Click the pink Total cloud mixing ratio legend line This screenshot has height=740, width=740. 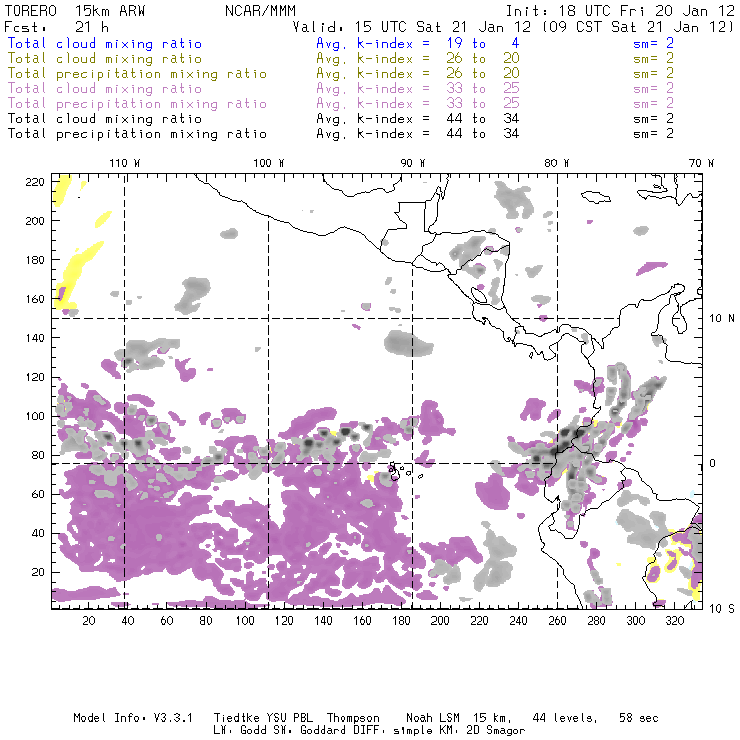pos(105,89)
